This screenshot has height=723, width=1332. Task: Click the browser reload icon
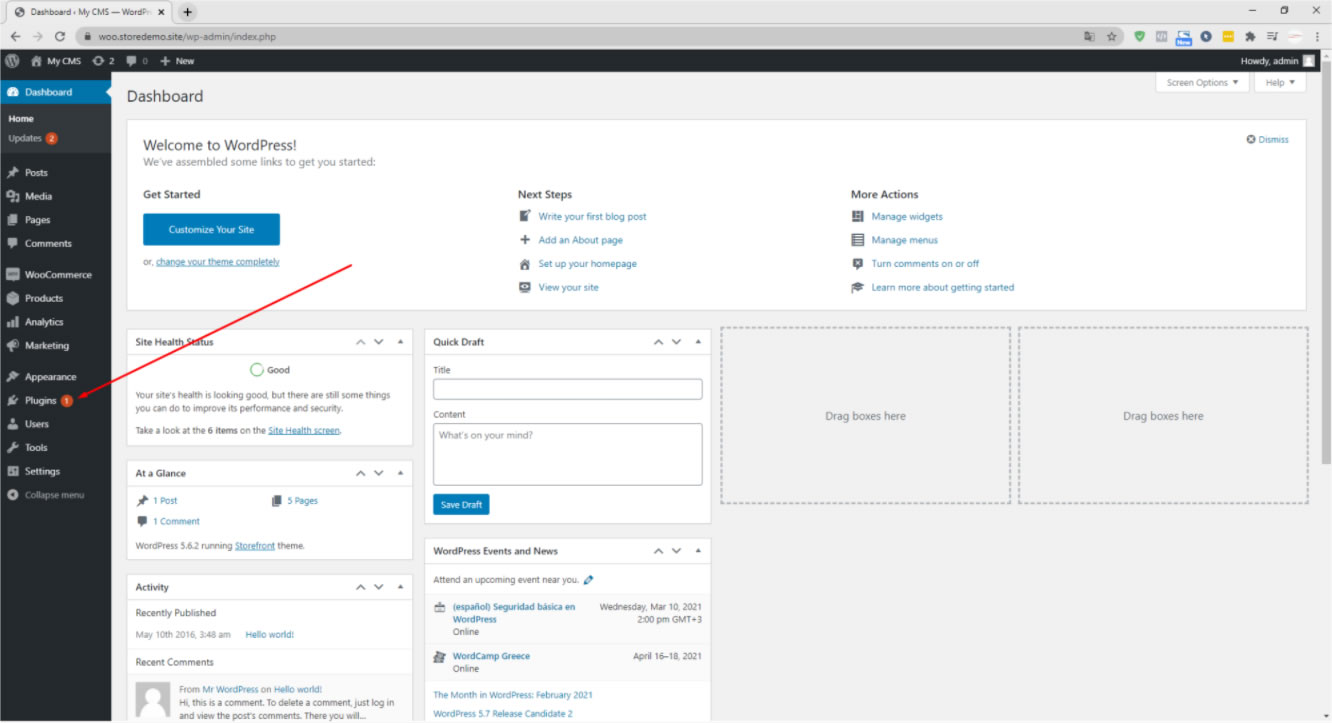click(x=60, y=36)
